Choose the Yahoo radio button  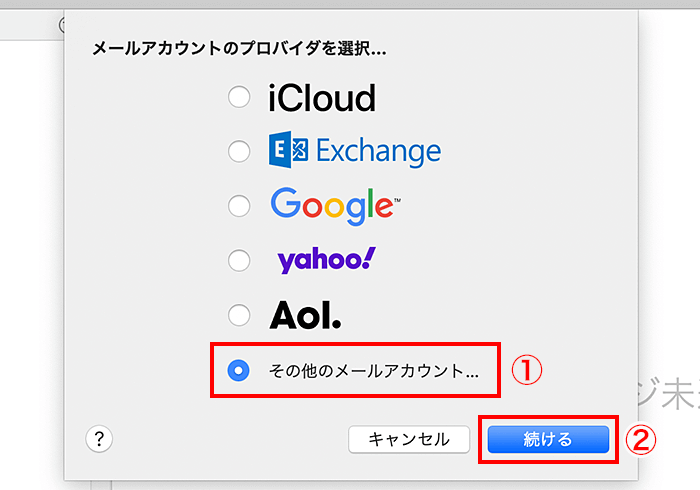pyautogui.click(x=239, y=261)
